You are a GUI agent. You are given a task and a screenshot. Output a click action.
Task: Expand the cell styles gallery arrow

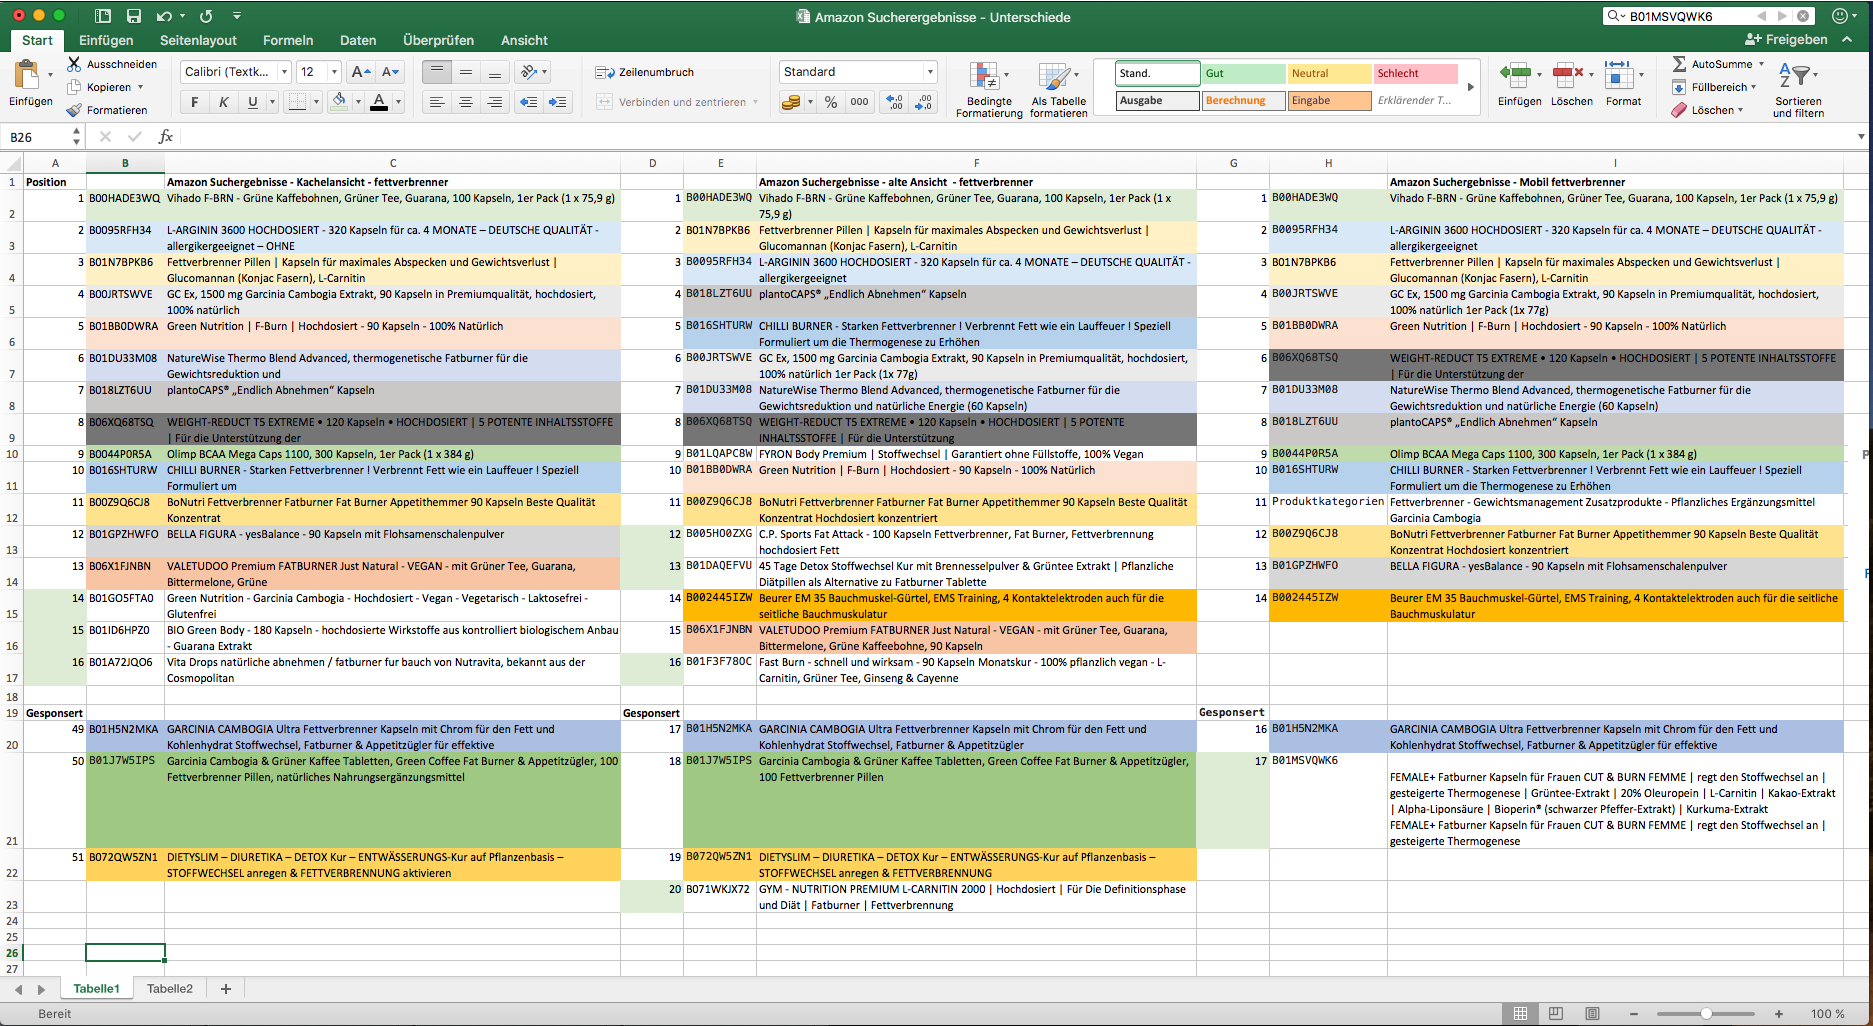click(x=1470, y=87)
